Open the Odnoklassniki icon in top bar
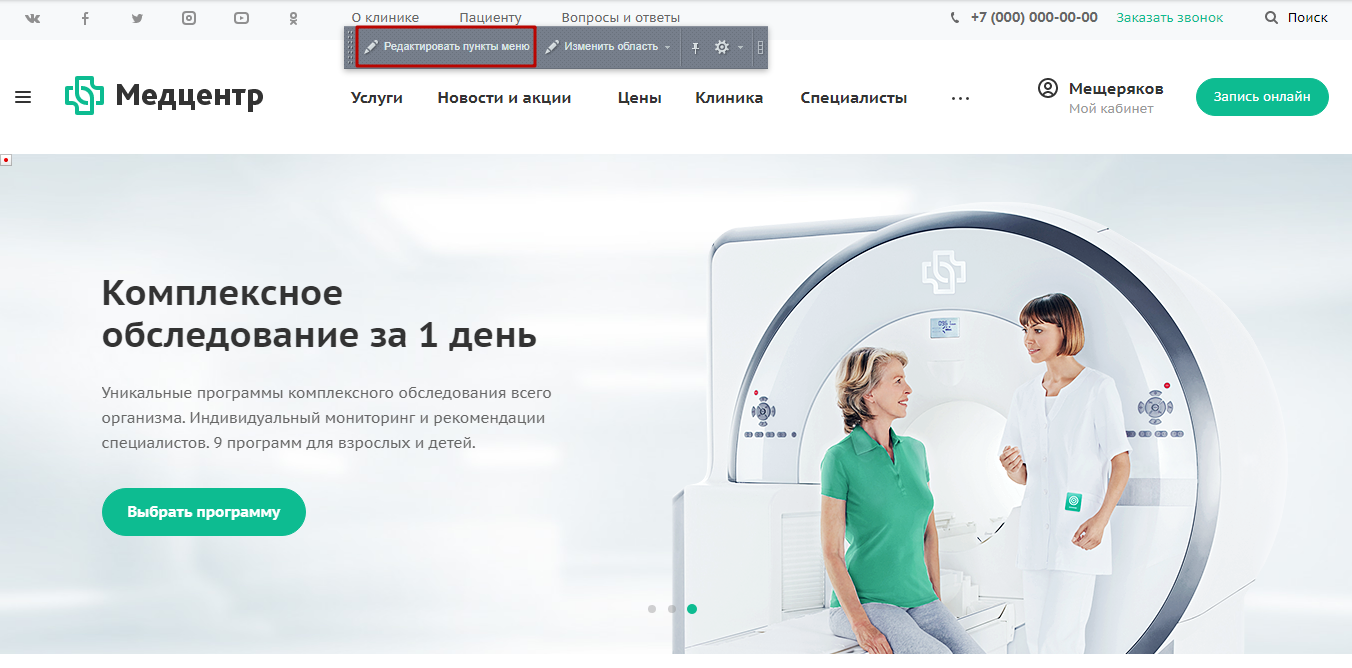Screen dimensions: 1352x668 293,18
